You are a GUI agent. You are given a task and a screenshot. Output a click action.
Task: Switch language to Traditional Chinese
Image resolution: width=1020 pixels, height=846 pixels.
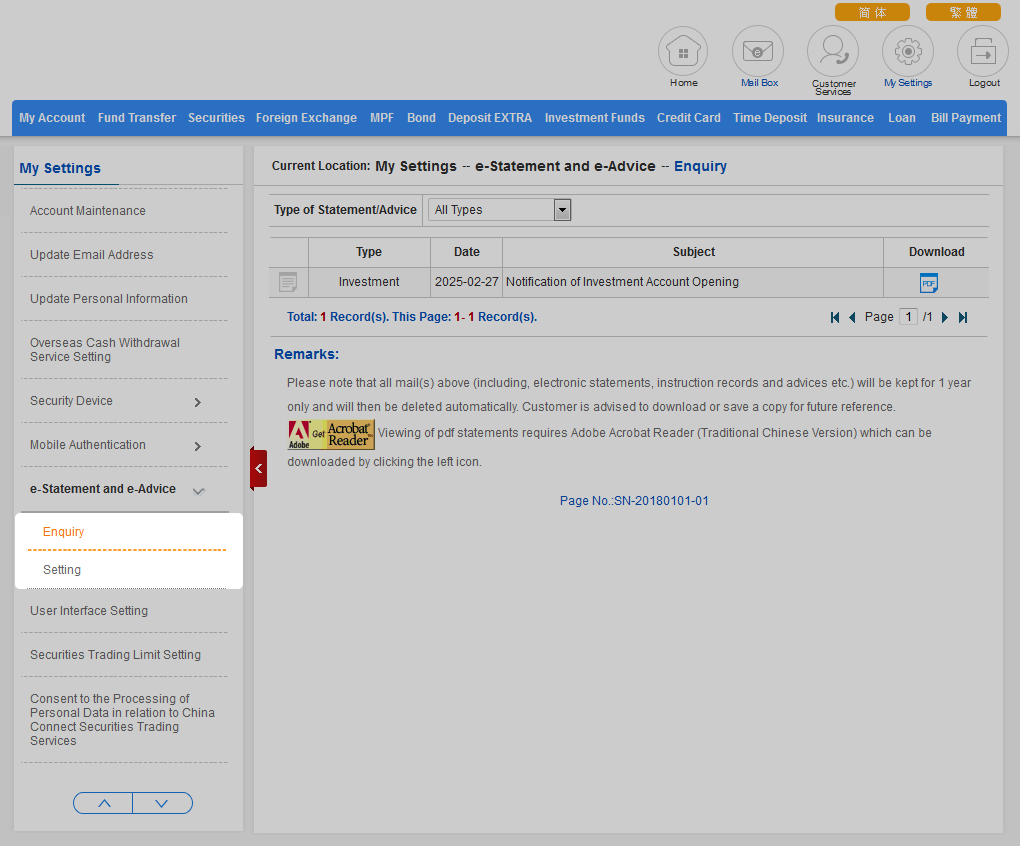click(x=962, y=12)
